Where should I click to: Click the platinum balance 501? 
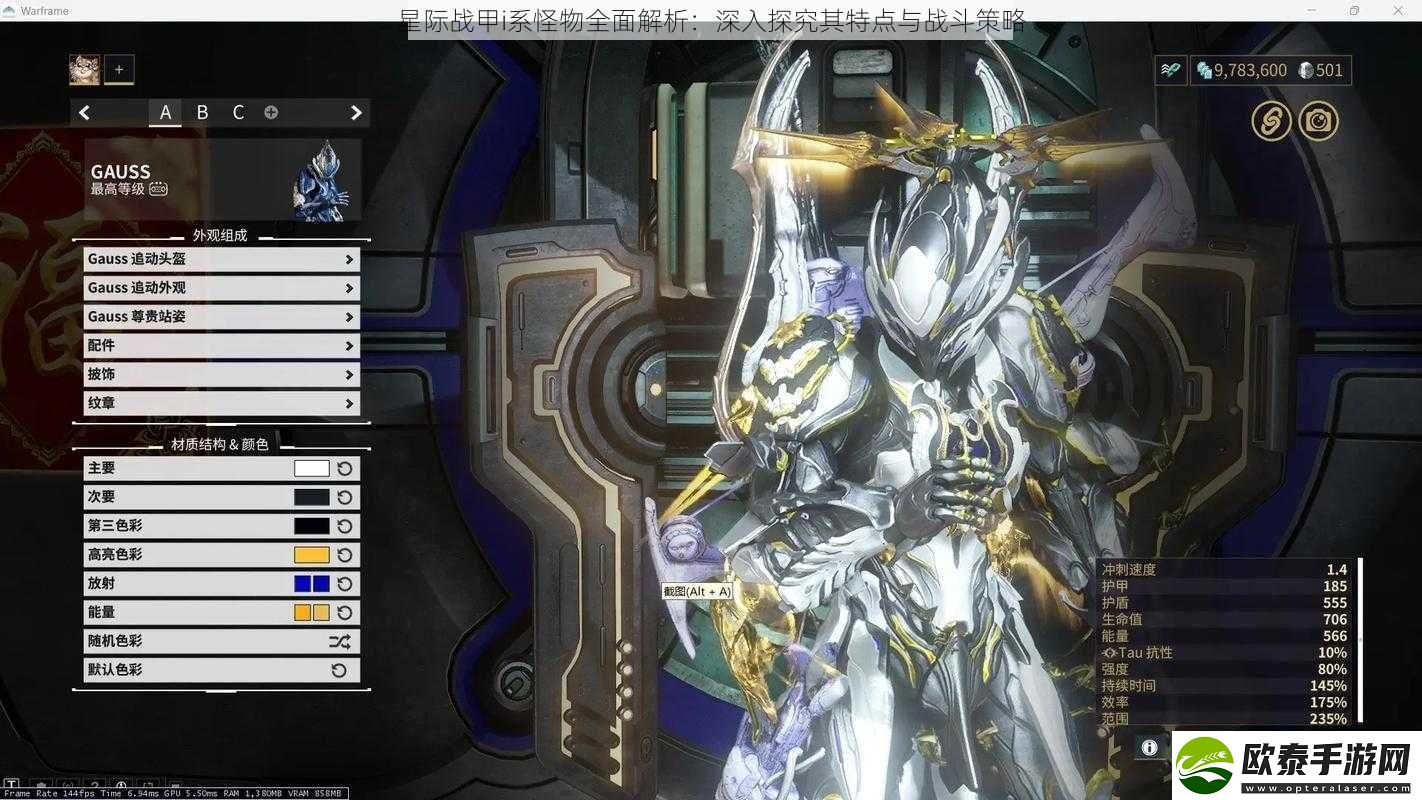(x=1320, y=70)
